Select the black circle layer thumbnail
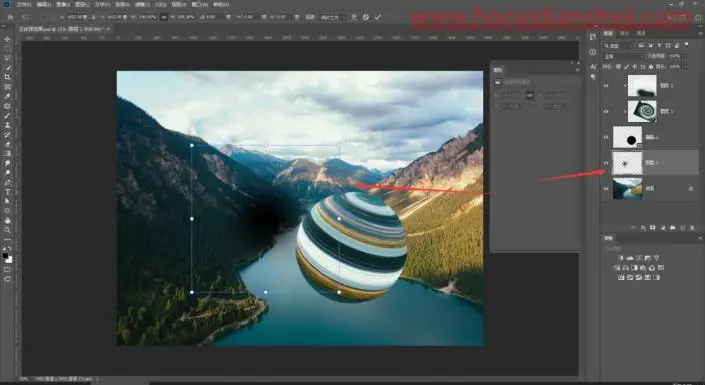The image size is (705, 385). pos(627,137)
